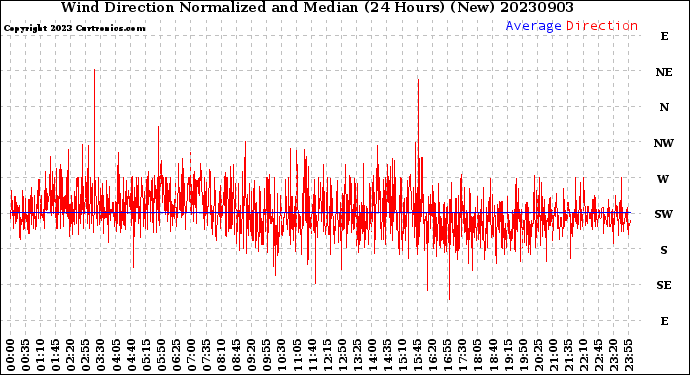Click the 19:50 time axis label
The height and width of the screenshot is (375, 690).
(523, 355)
